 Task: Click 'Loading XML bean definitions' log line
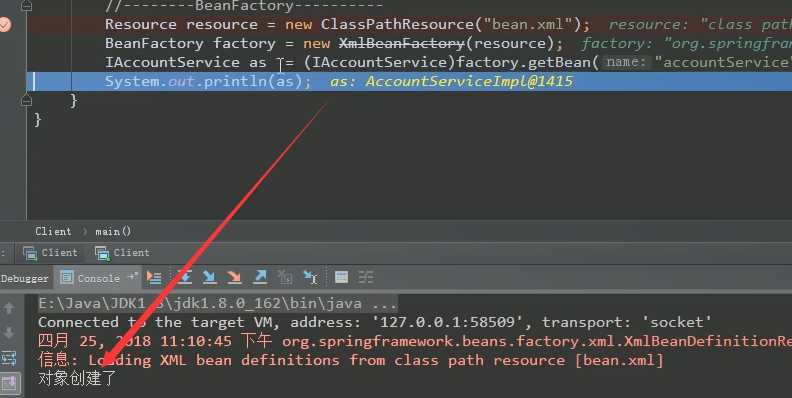[x=351, y=360]
